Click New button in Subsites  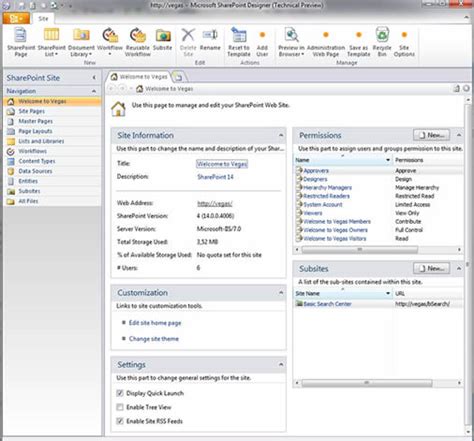[x=431, y=268]
